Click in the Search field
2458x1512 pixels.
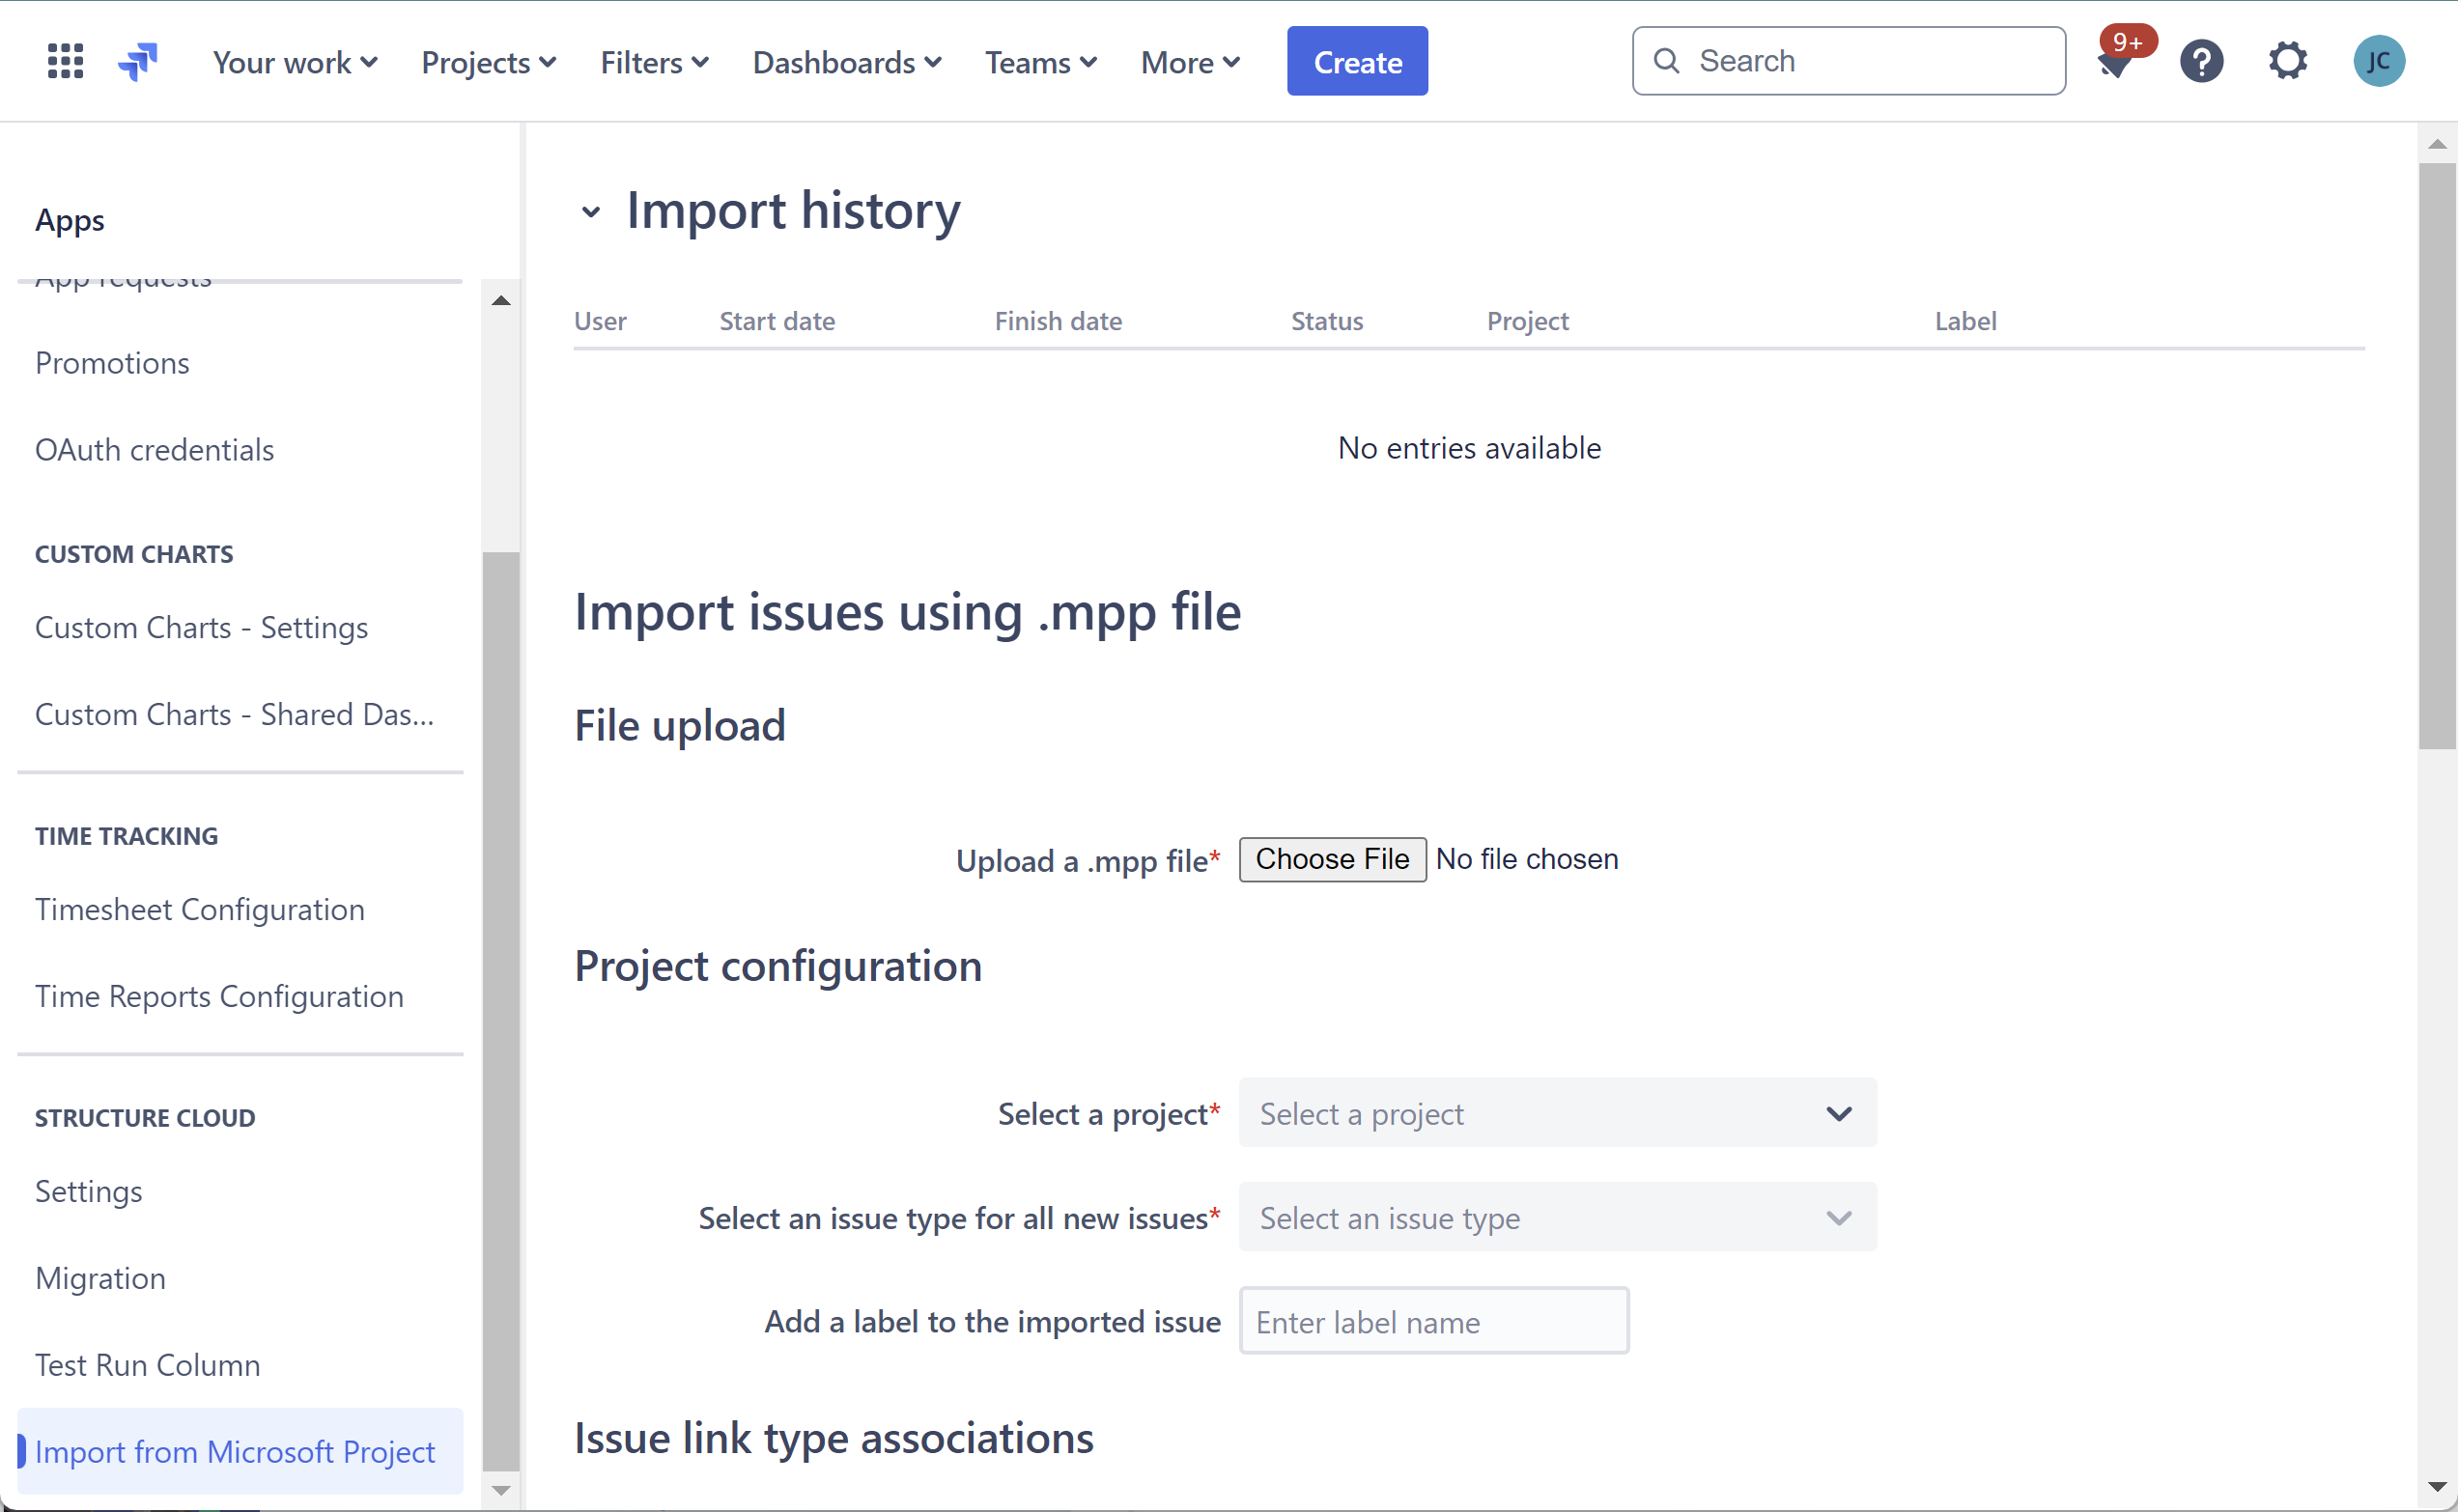pos(1849,61)
